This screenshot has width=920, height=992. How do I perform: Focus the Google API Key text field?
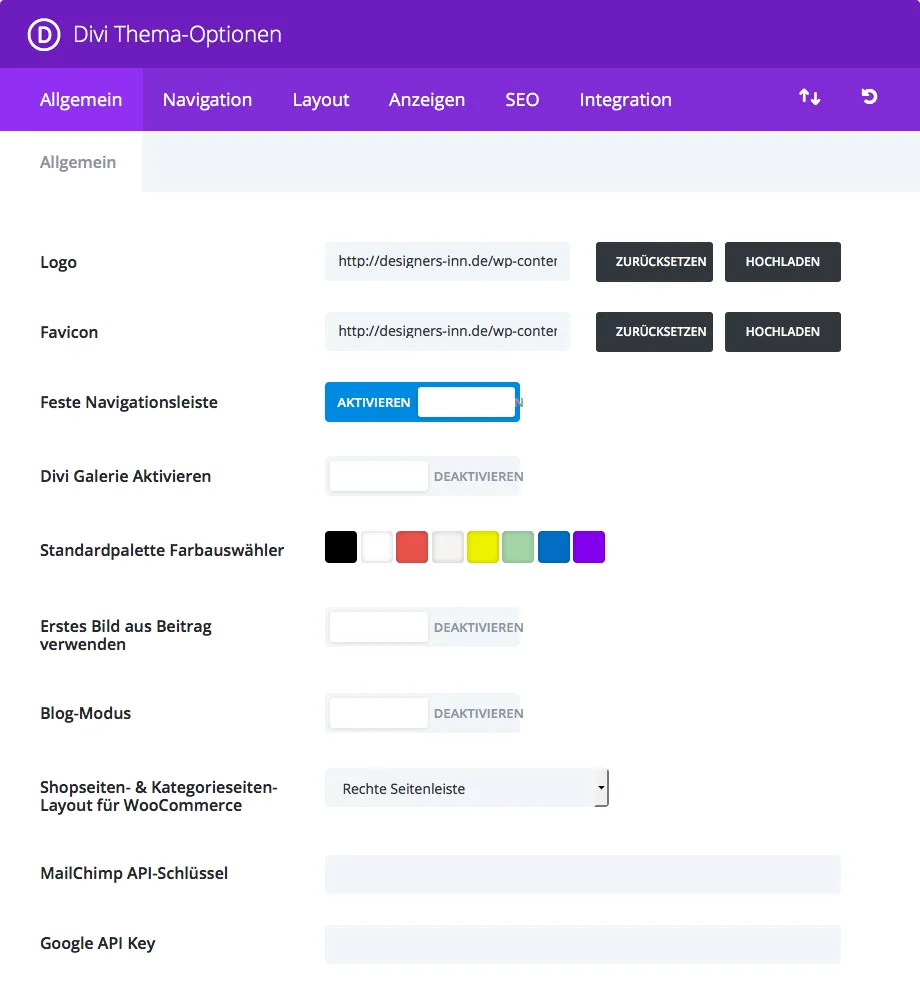coord(582,944)
